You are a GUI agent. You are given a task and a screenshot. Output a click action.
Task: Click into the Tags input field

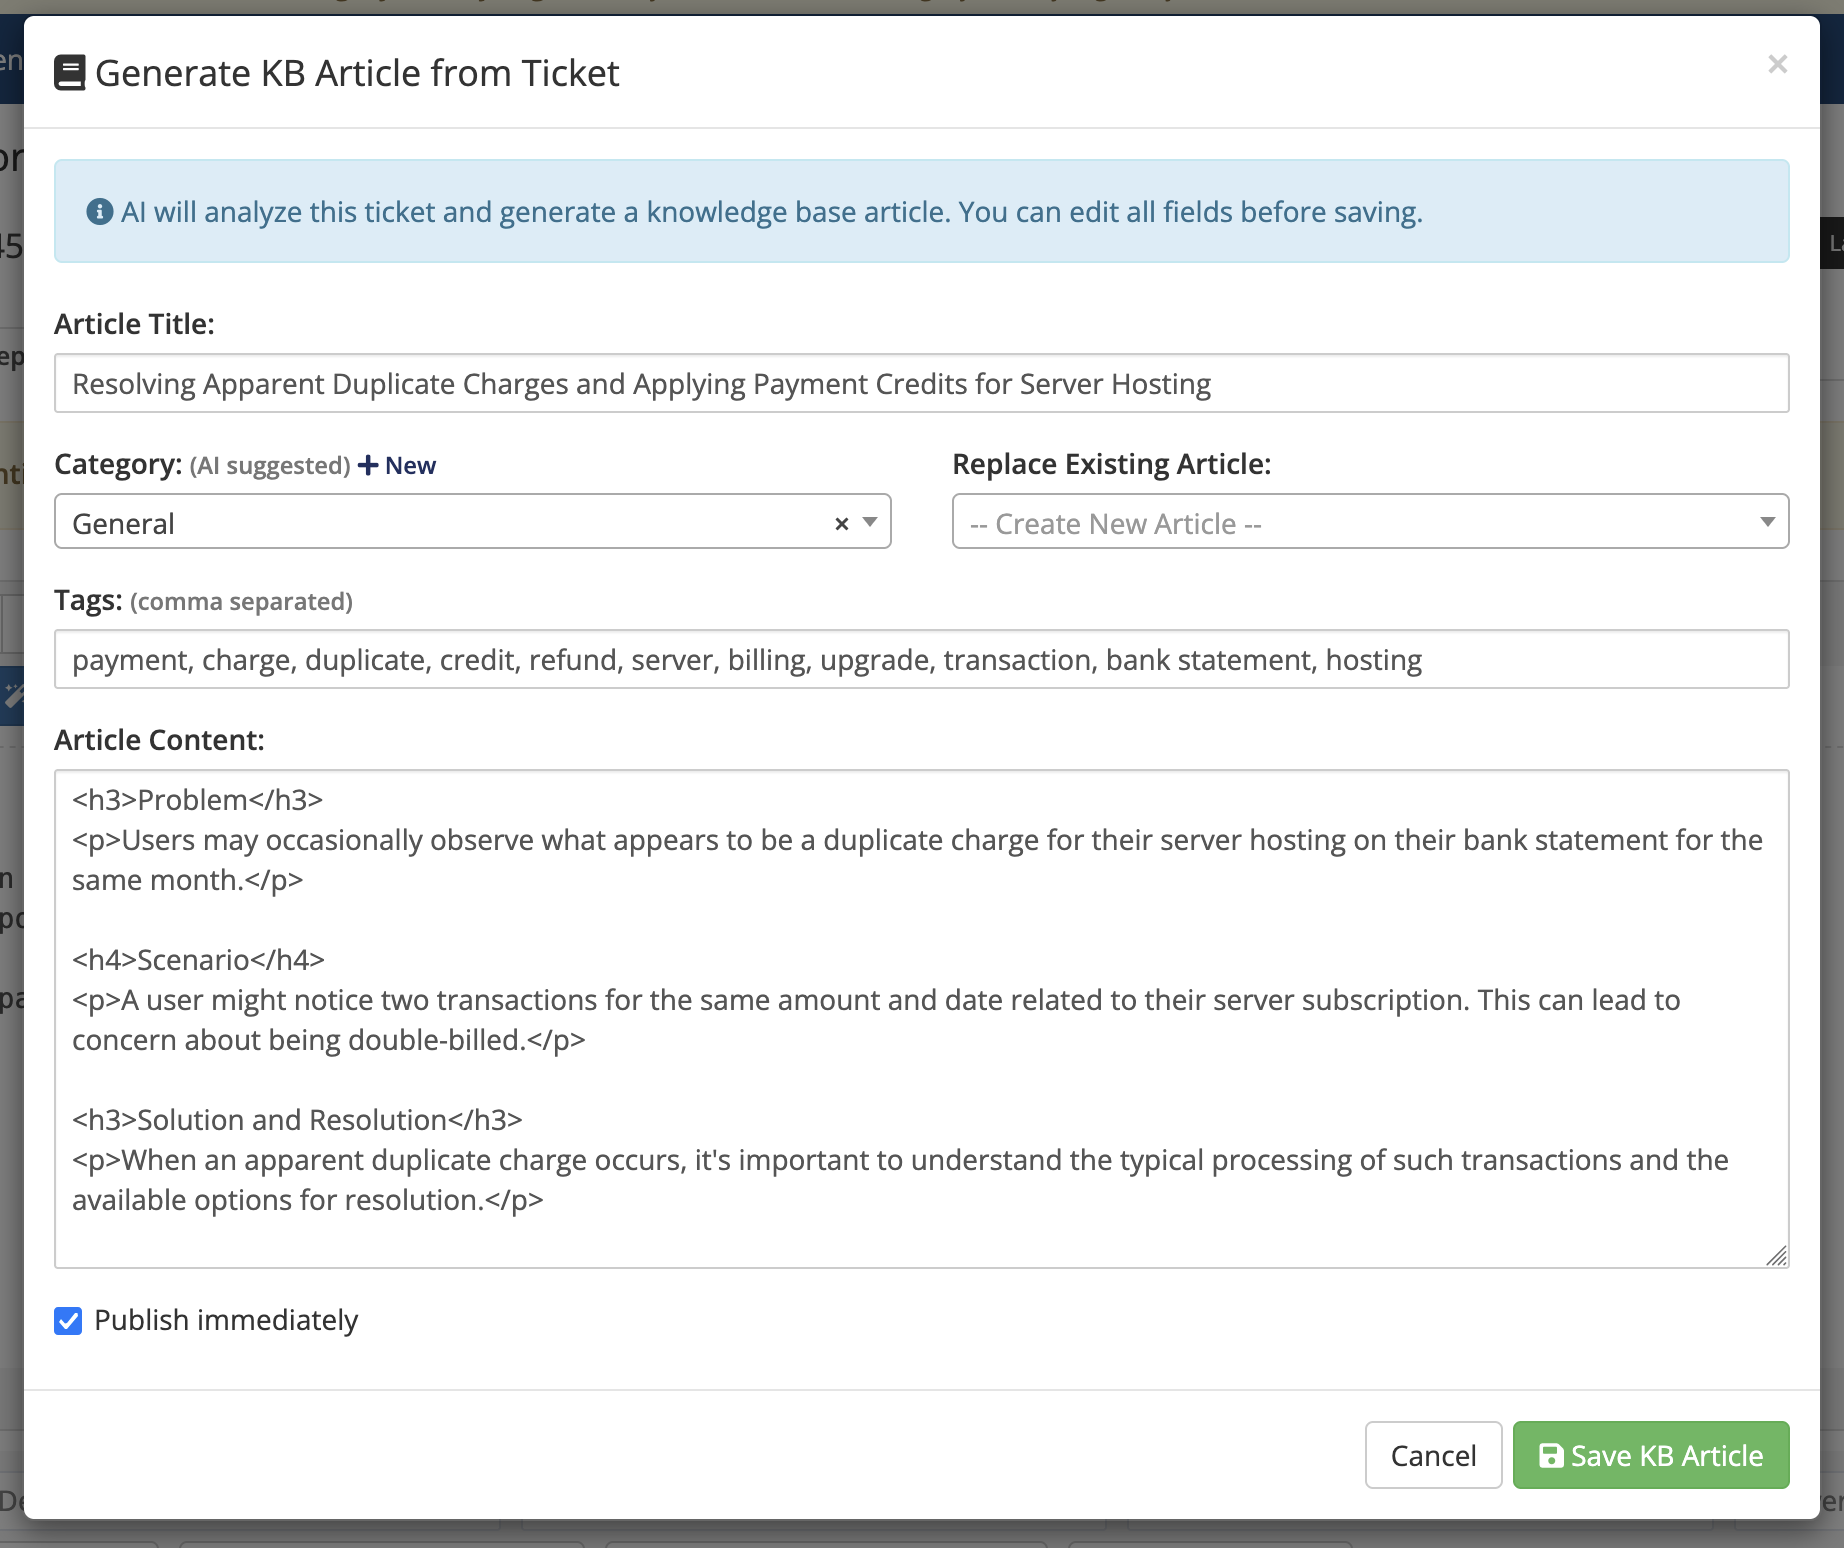pyautogui.click(x=920, y=660)
